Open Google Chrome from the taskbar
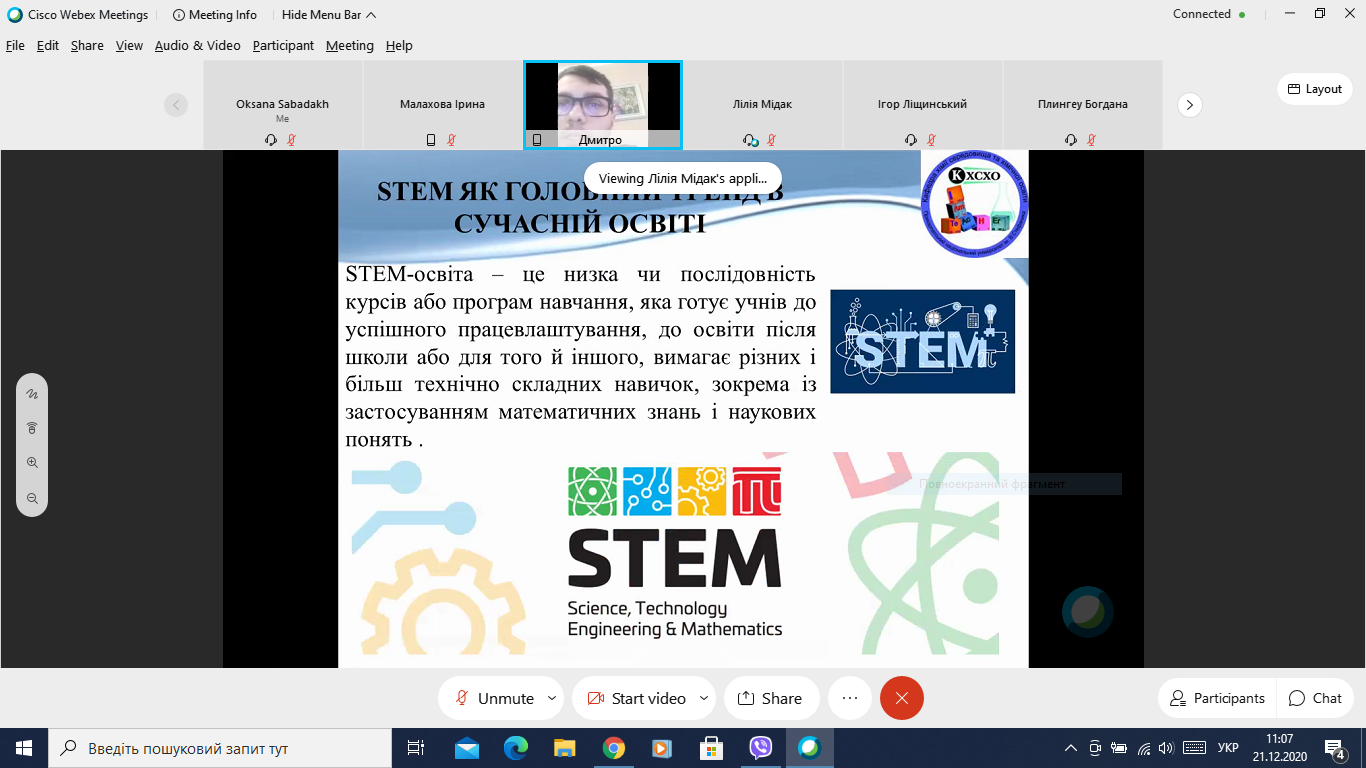This screenshot has width=1366, height=768. click(613, 748)
